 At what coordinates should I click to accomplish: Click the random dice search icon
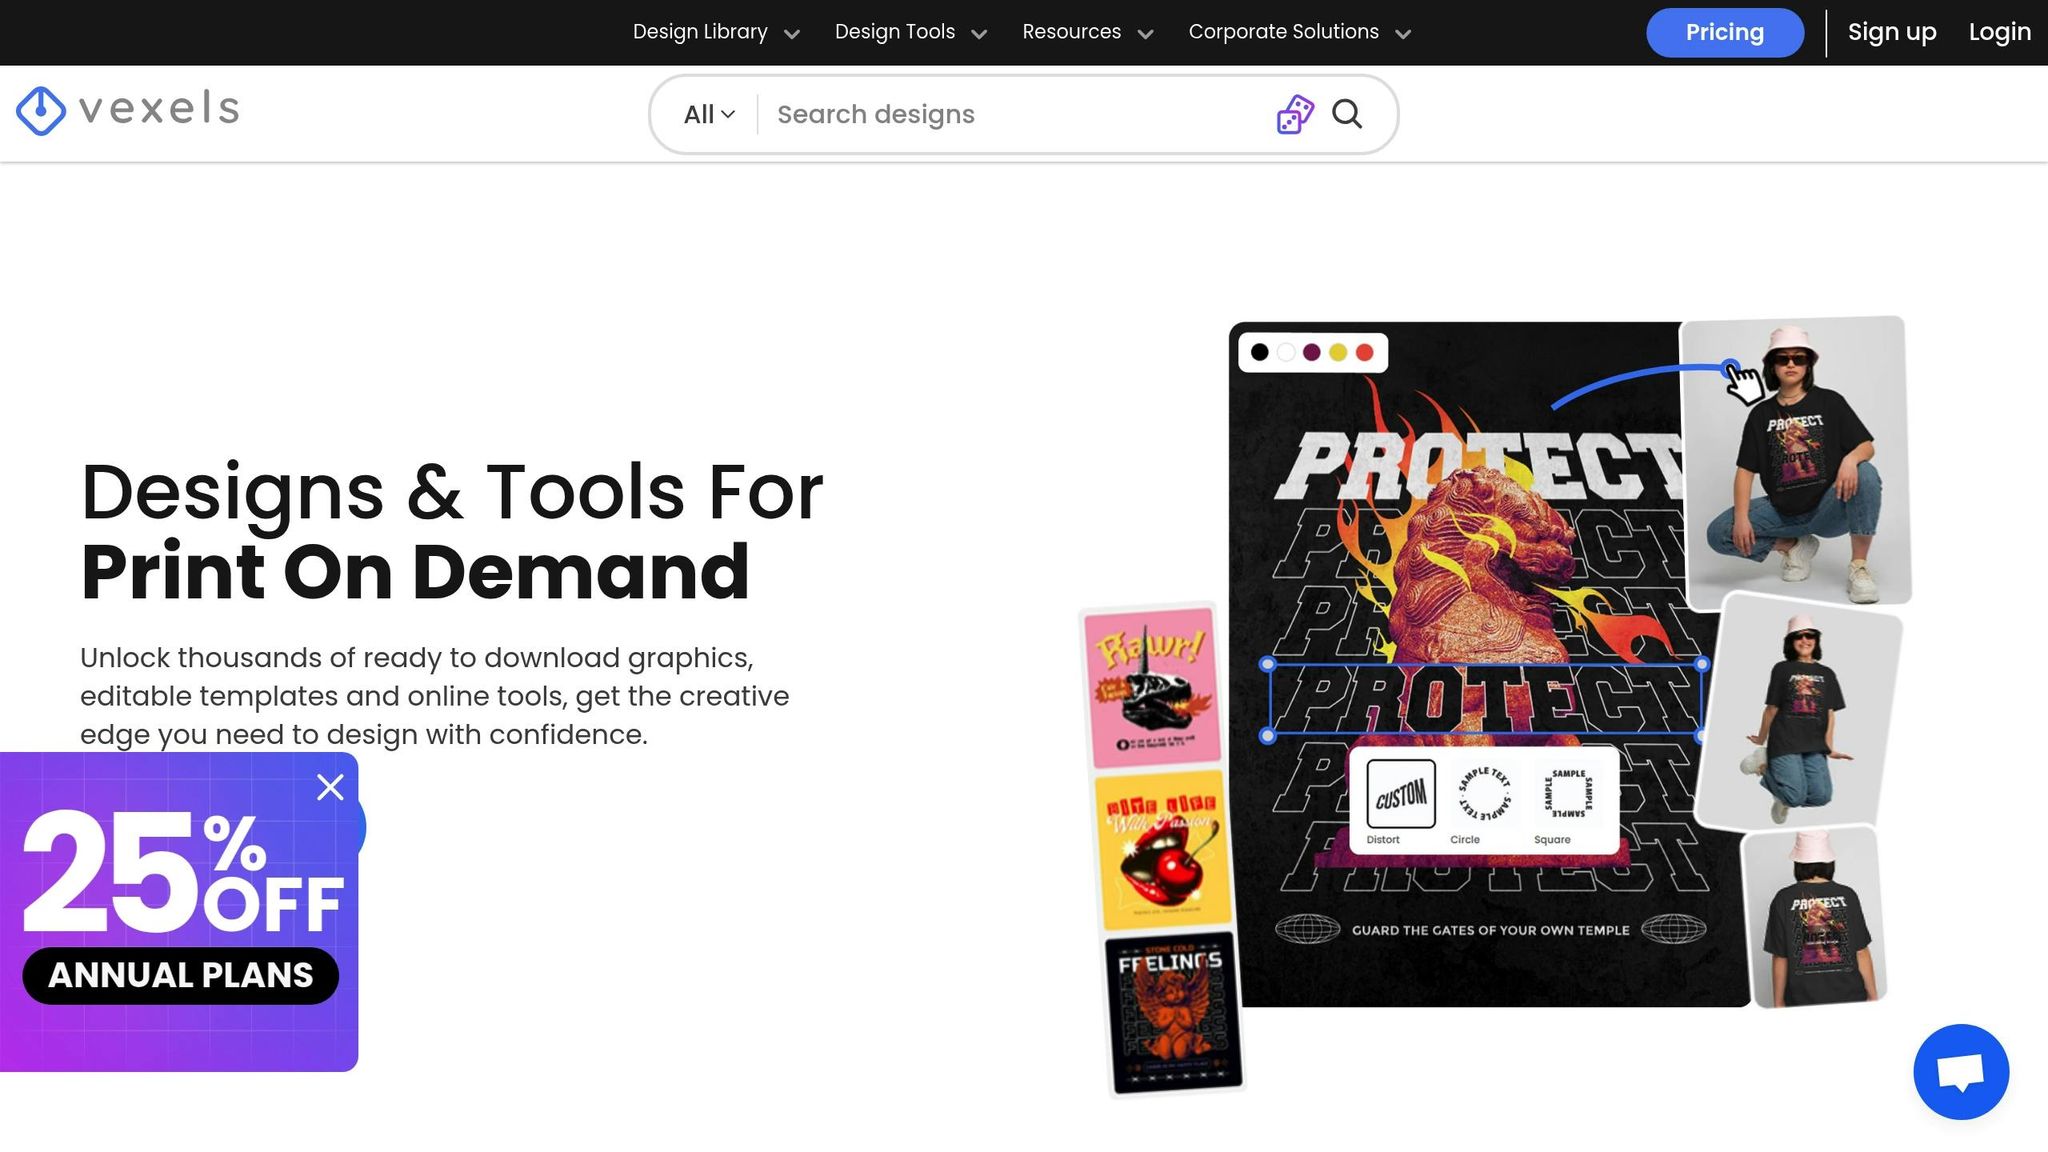click(x=1295, y=114)
